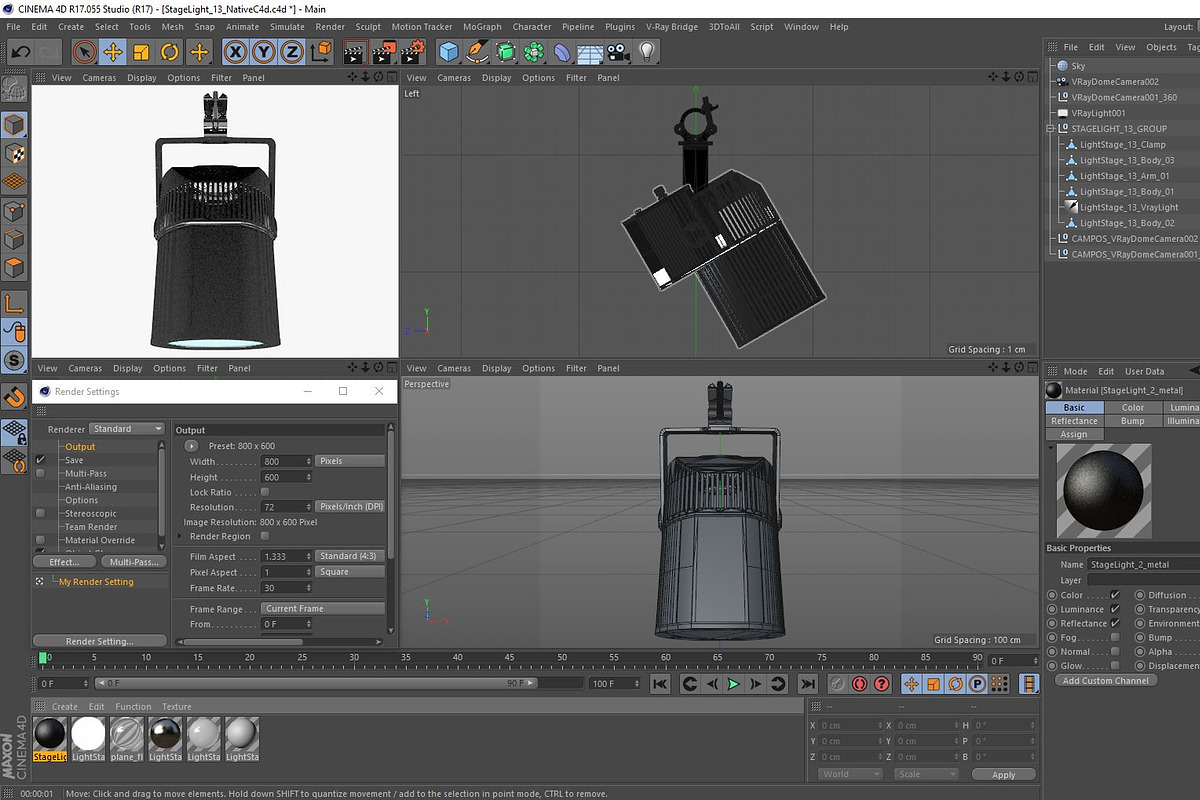Uncheck the Reflectance channel checkbox

click(1115, 623)
